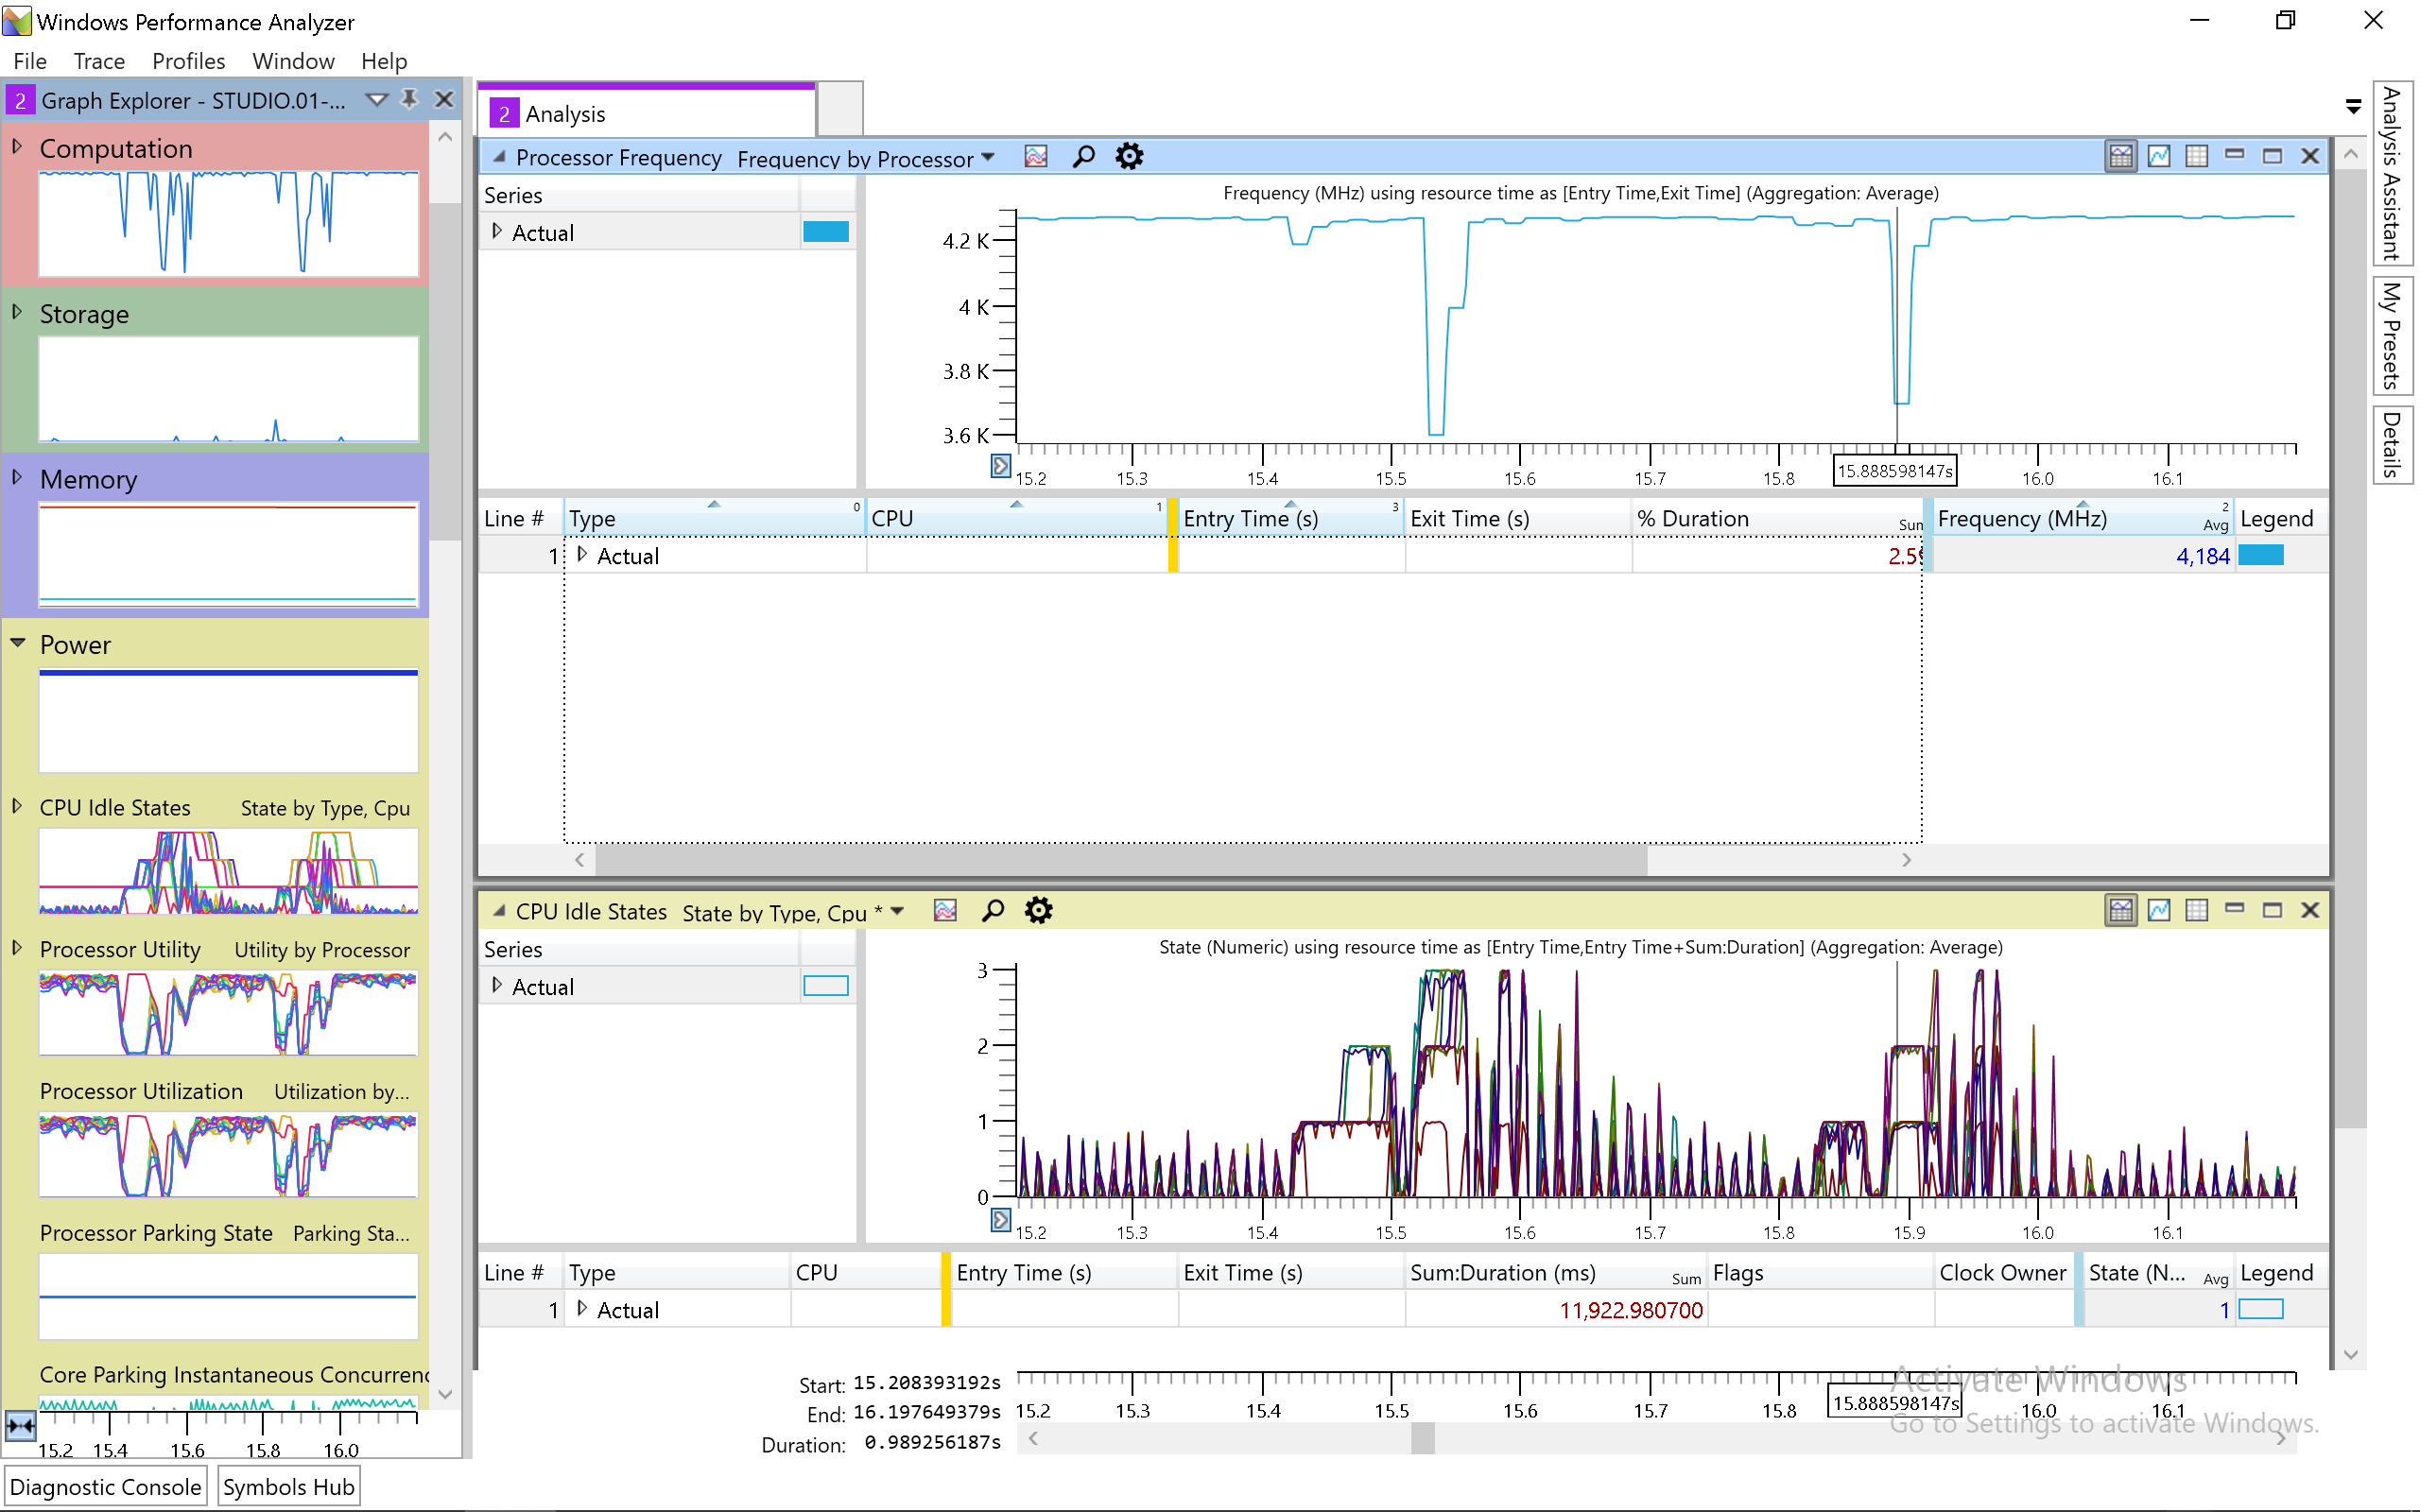Click the Actual series blue color swatch
Viewport: 2420px width, 1512px height.
point(825,232)
